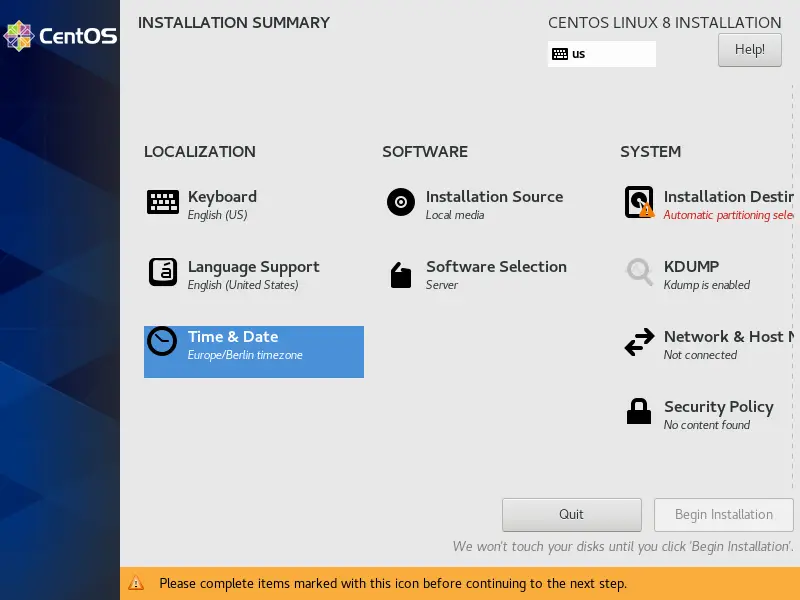The image size is (800, 600).
Task: Click the 'Please complete items marked' warning message
Action: 393,583
